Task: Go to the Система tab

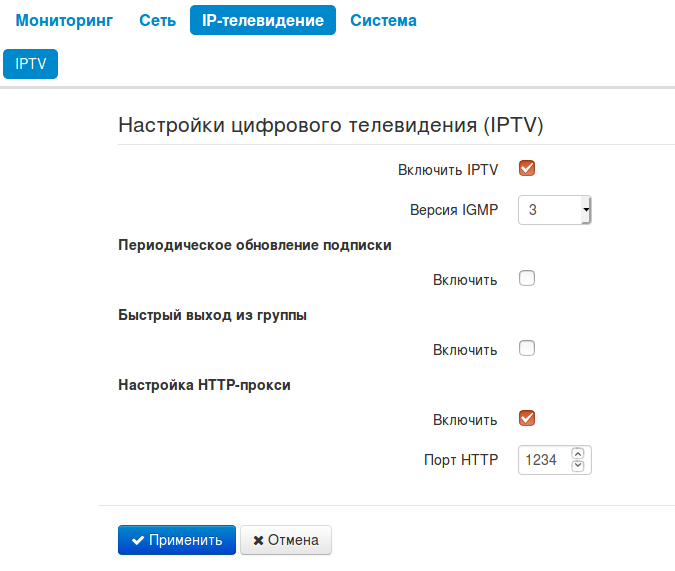Action: (383, 20)
